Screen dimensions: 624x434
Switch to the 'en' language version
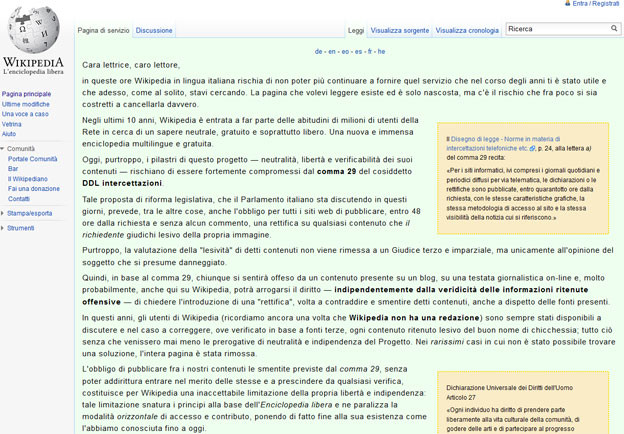pos(332,52)
